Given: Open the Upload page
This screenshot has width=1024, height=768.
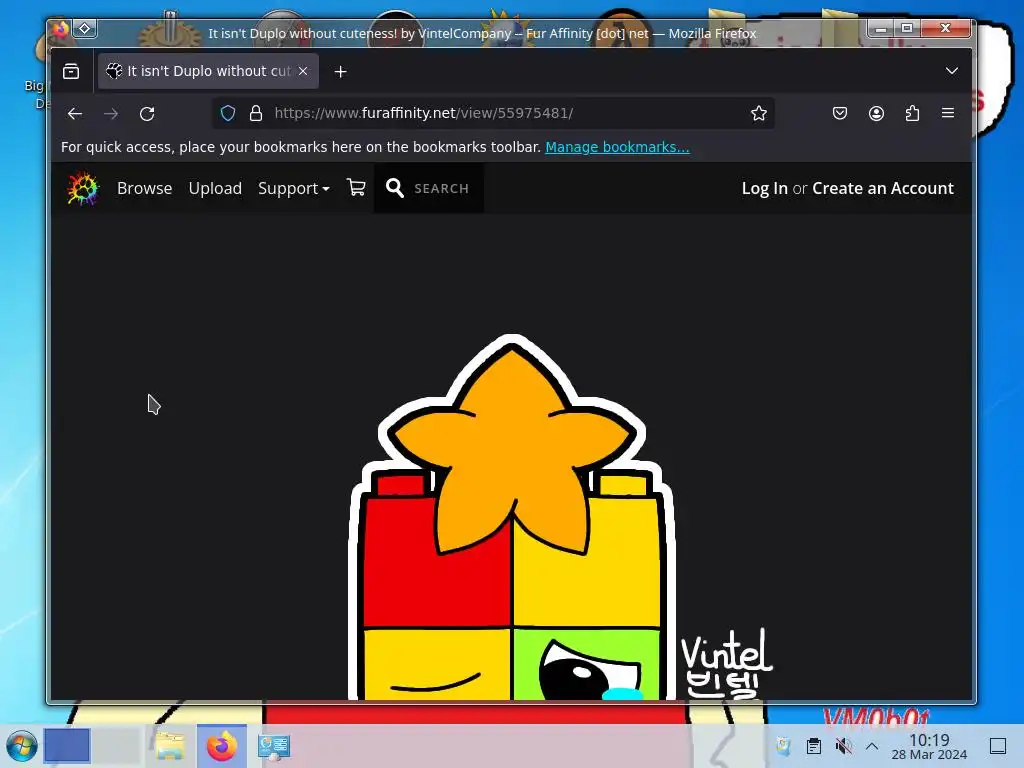Looking at the screenshot, I should click(x=215, y=188).
